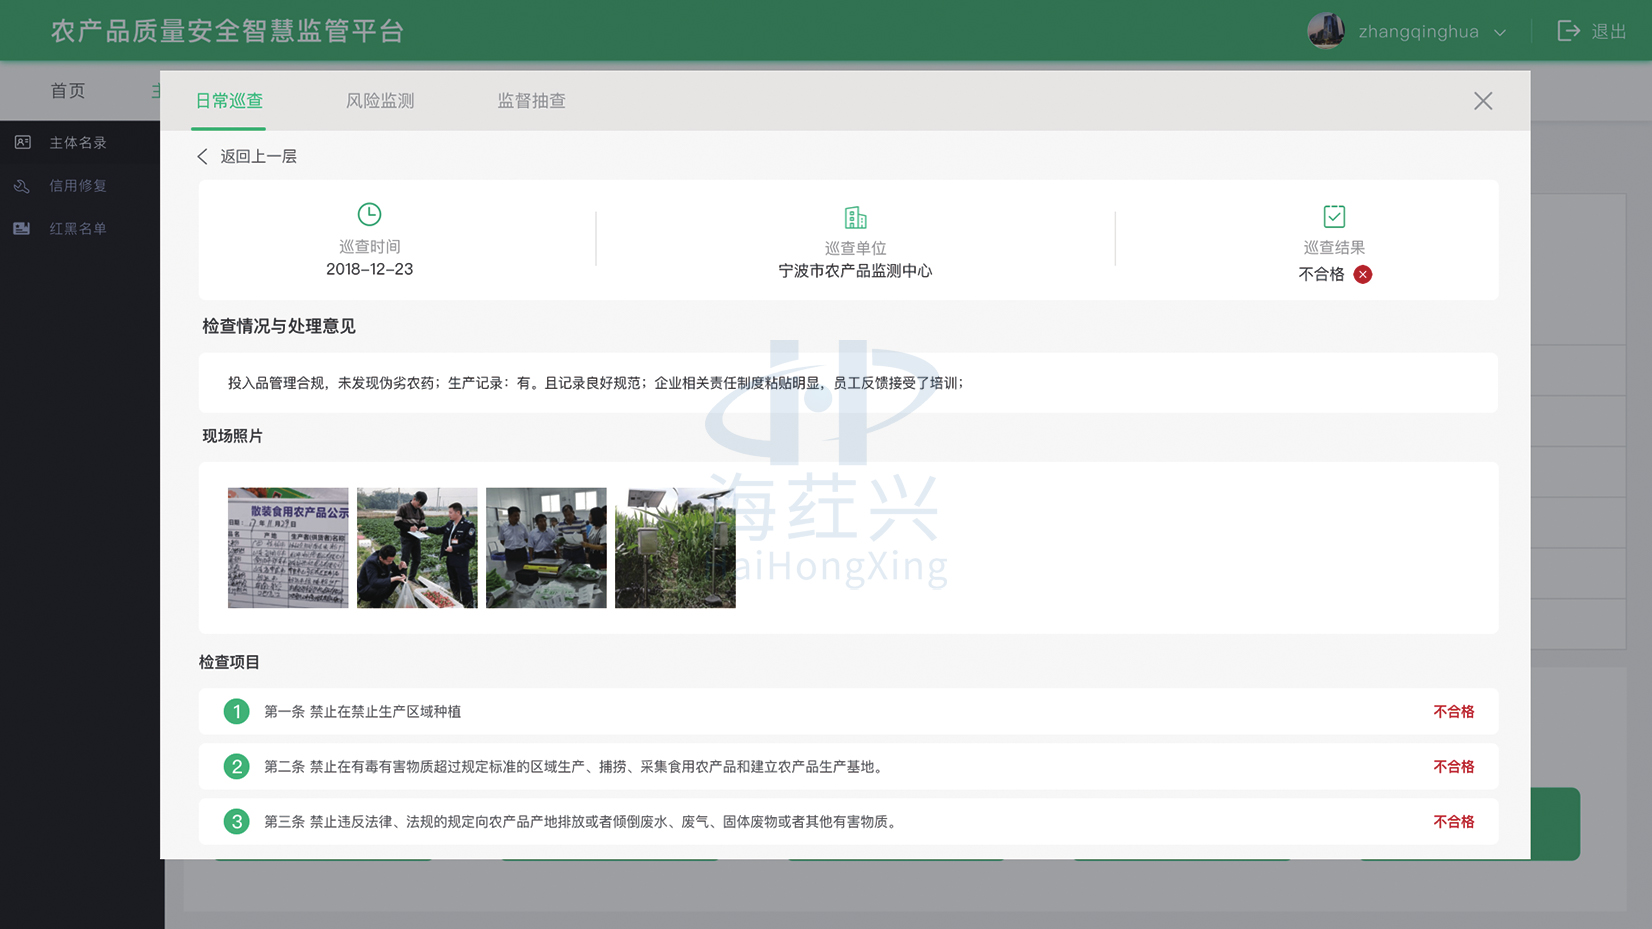Screen dimensions: 1652x929
Task: Click the inspection unit building icon
Action: 855,217
